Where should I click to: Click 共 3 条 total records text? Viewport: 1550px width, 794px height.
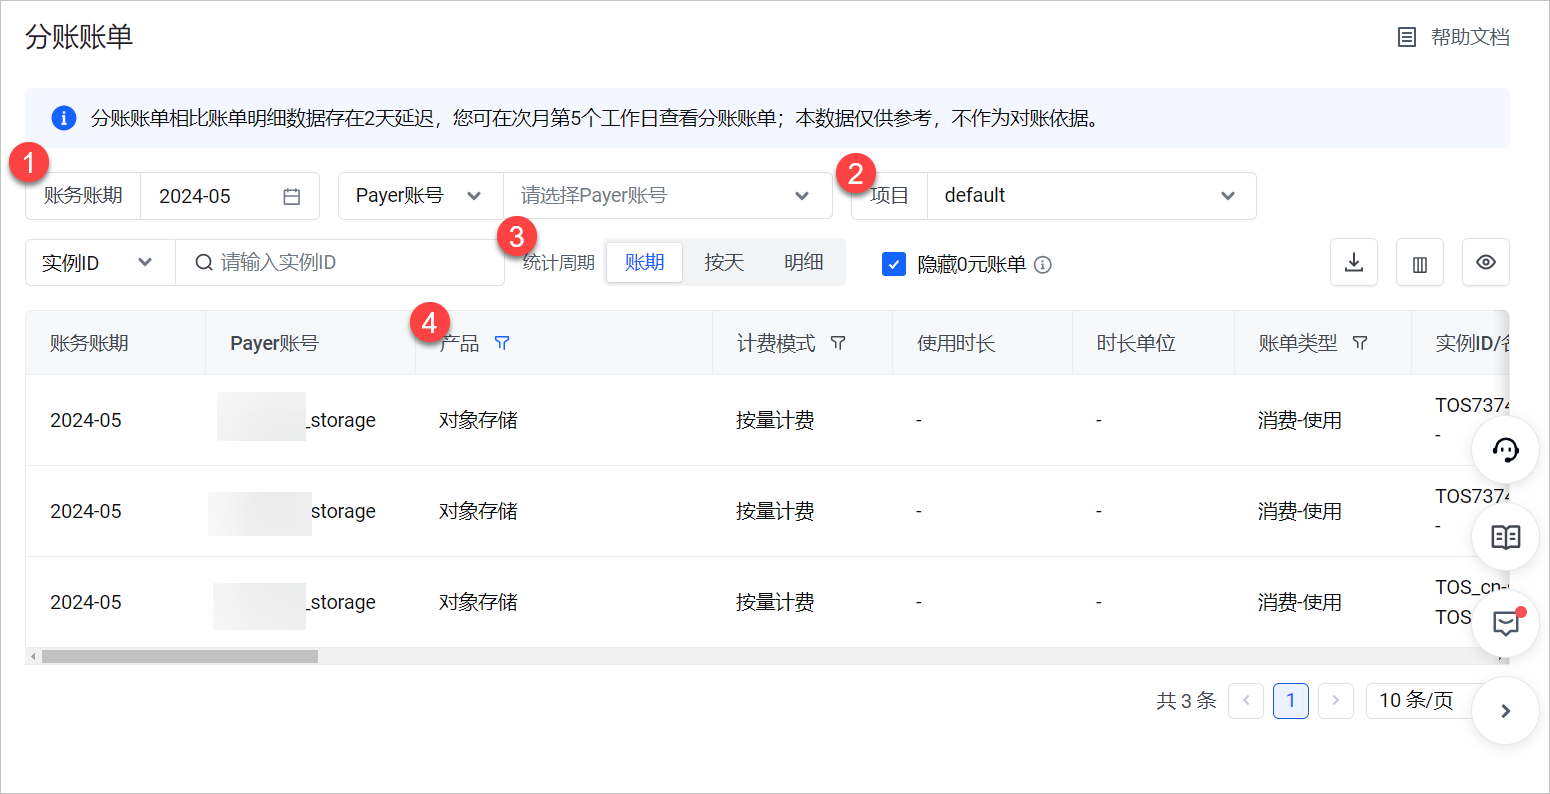[x=1187, y=701]
